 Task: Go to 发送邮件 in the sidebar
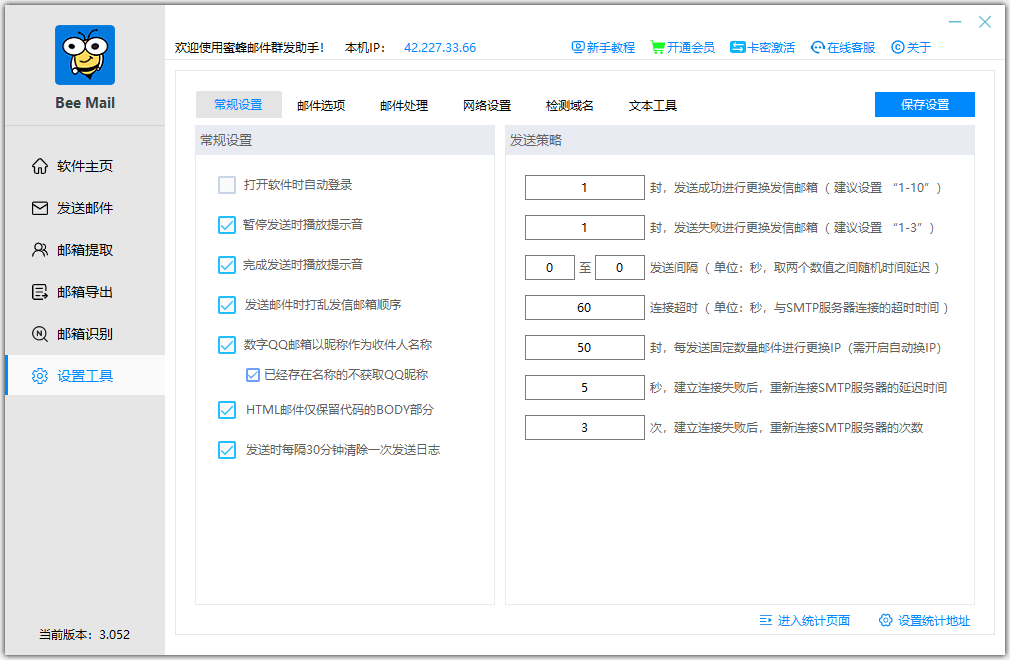coord(84,208)
